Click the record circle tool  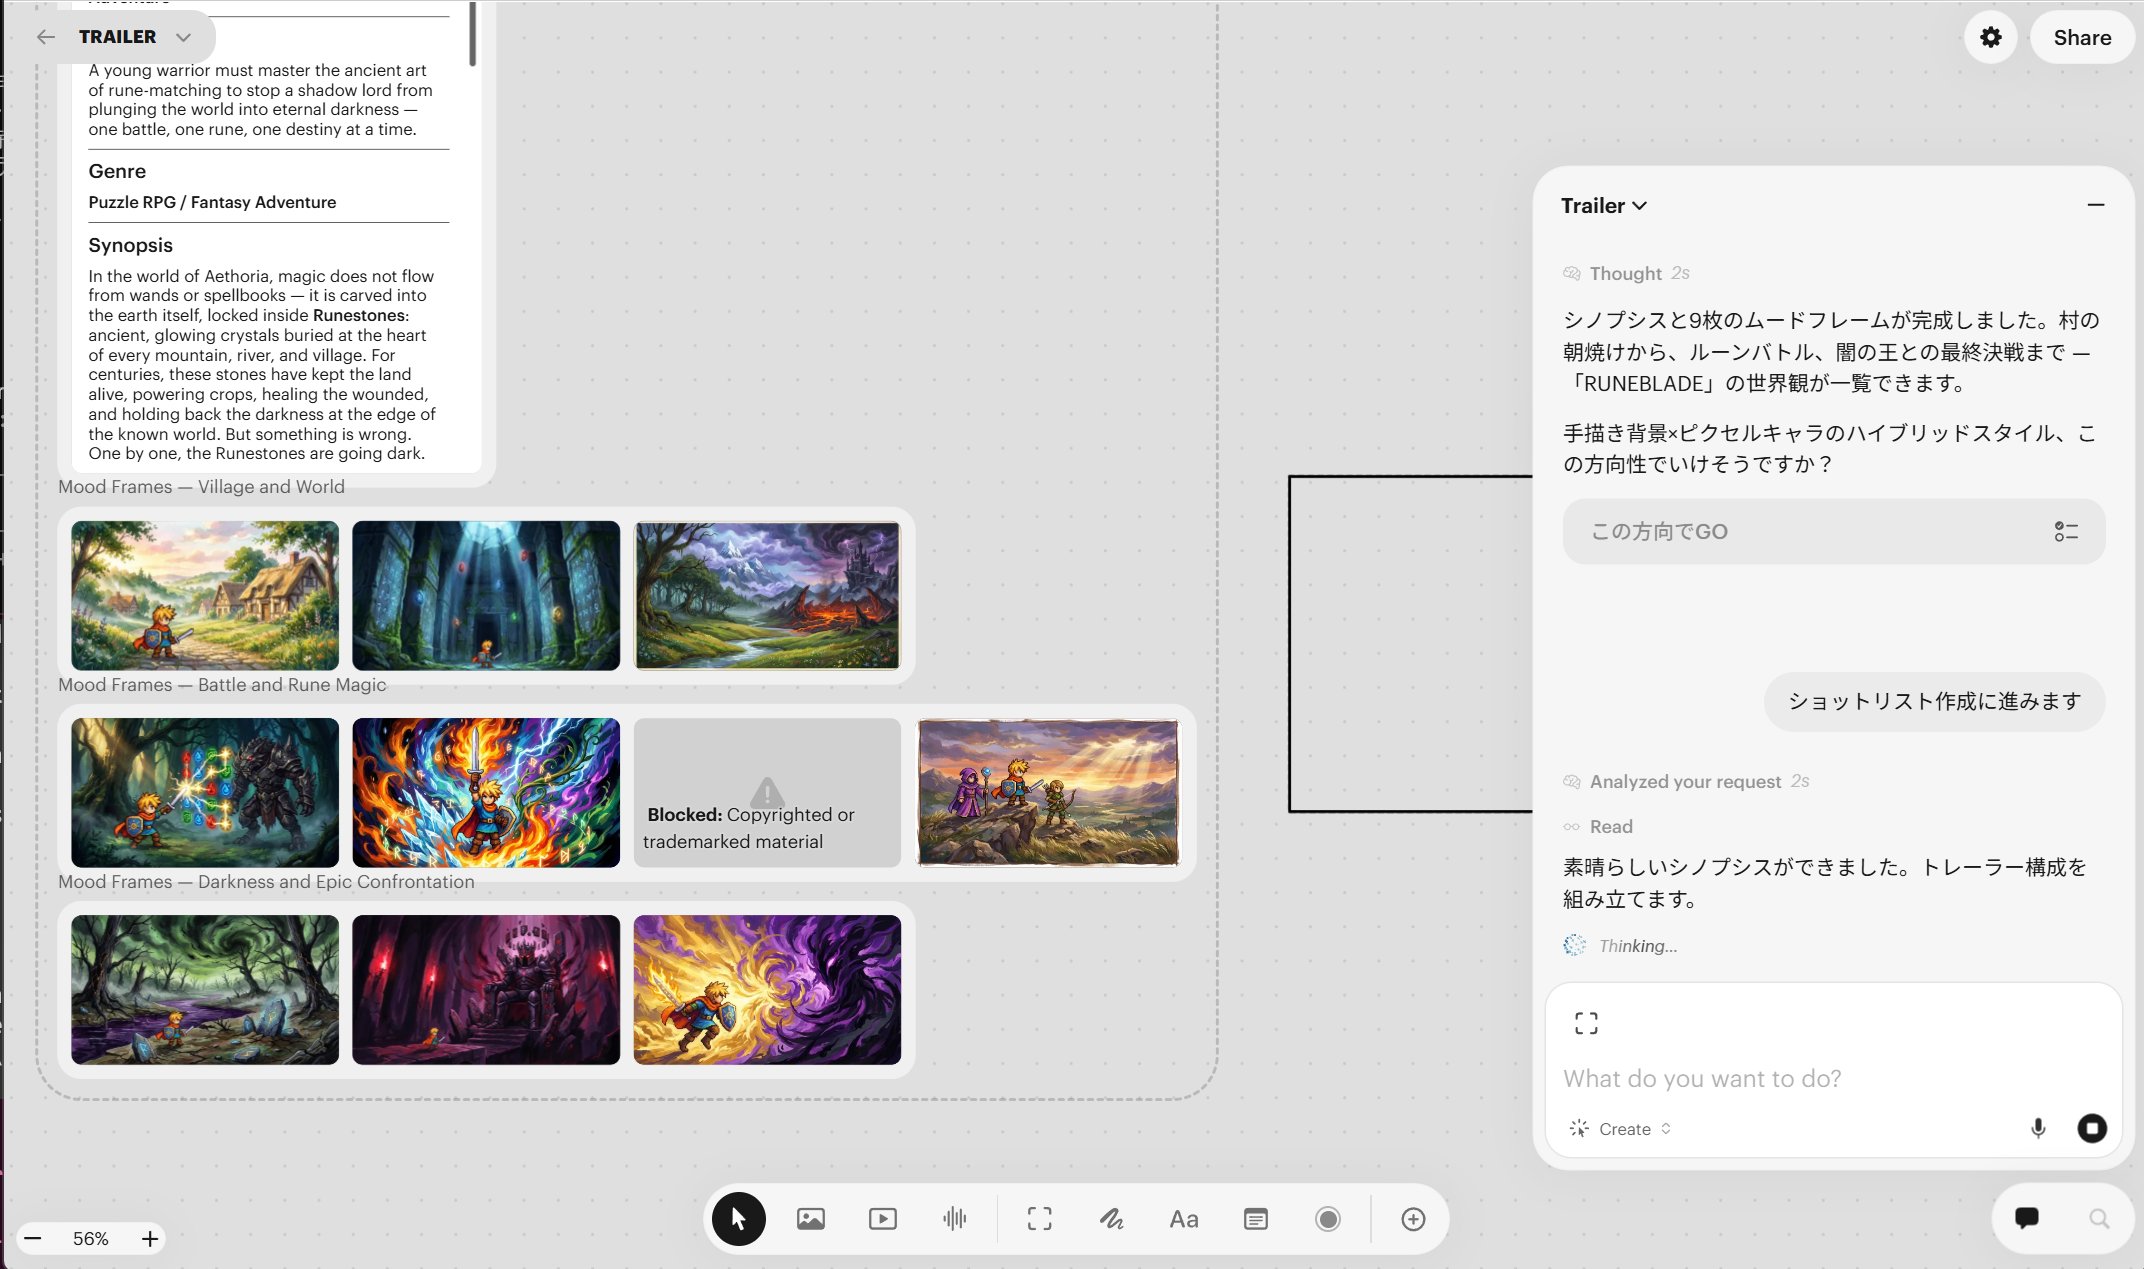pos(1327,1218)
